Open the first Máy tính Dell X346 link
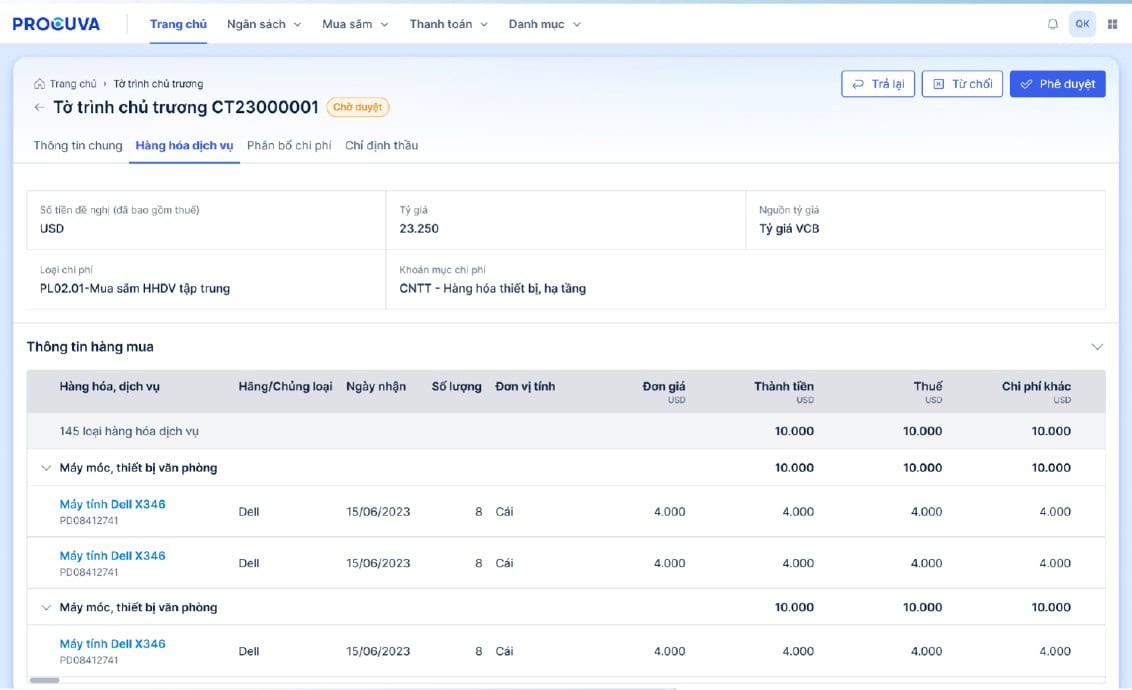This screenshot has height=690, width=1132. [x=113, y=504]
